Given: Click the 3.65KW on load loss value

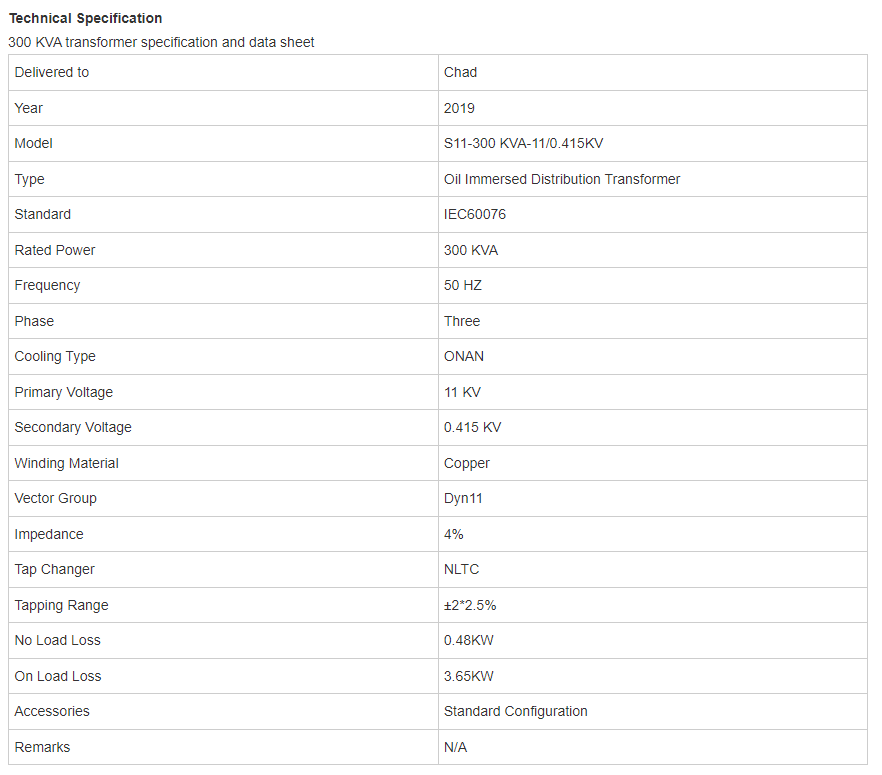Looking at the screenshot, I should (469, 676).
